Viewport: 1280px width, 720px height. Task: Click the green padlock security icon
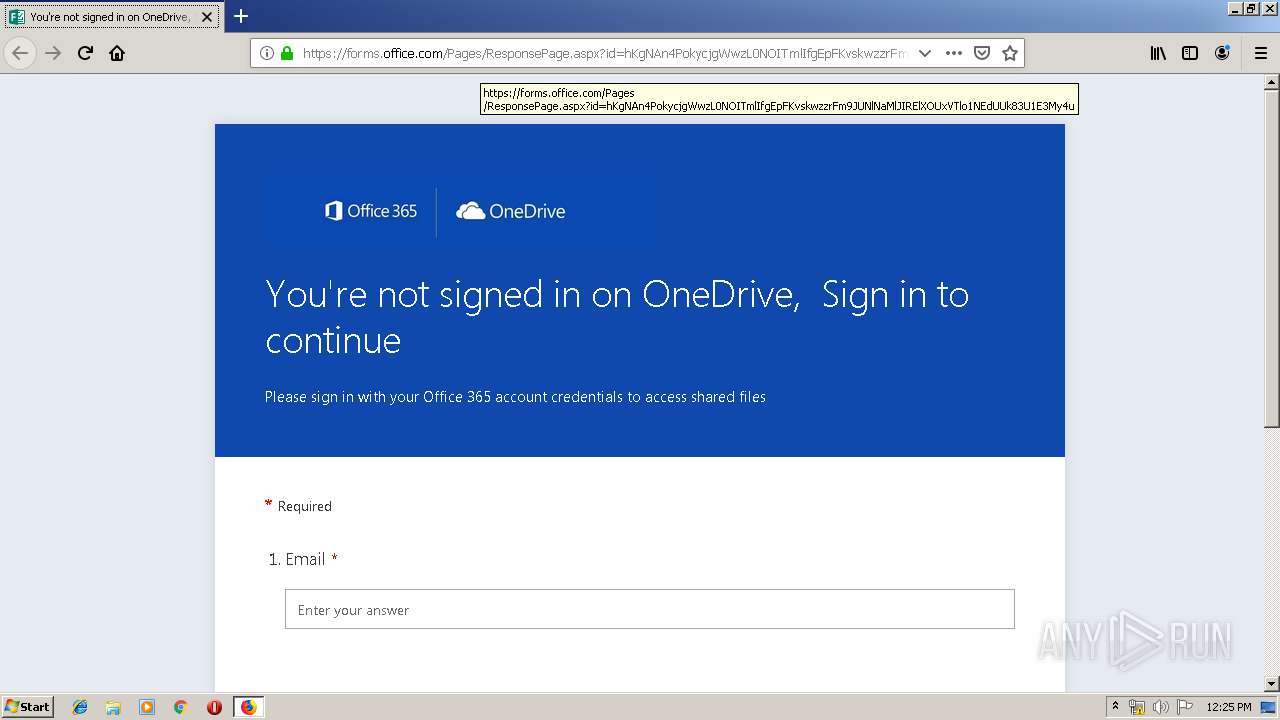pos(287,53)
